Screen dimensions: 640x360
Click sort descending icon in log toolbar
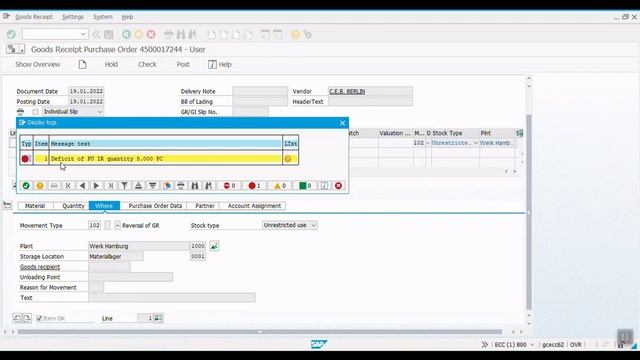pos(153,186)
